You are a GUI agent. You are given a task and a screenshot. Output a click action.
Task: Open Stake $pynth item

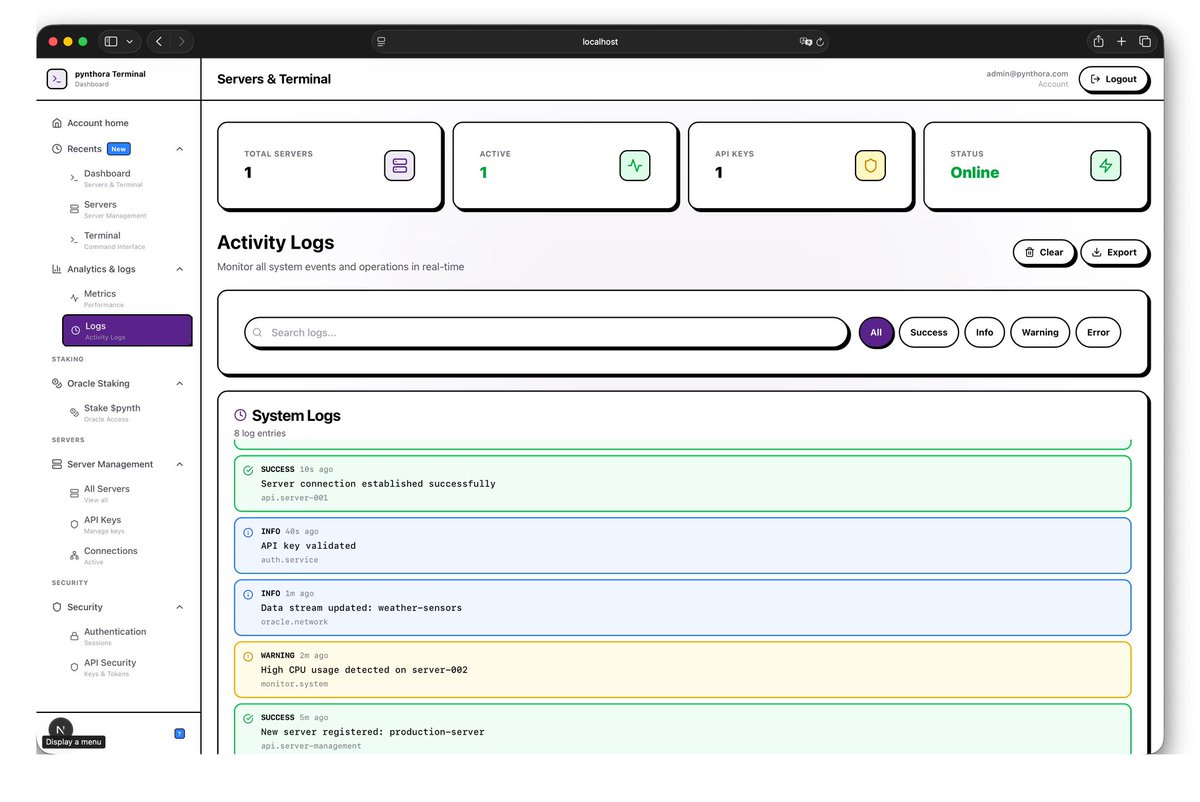[127, 413]
